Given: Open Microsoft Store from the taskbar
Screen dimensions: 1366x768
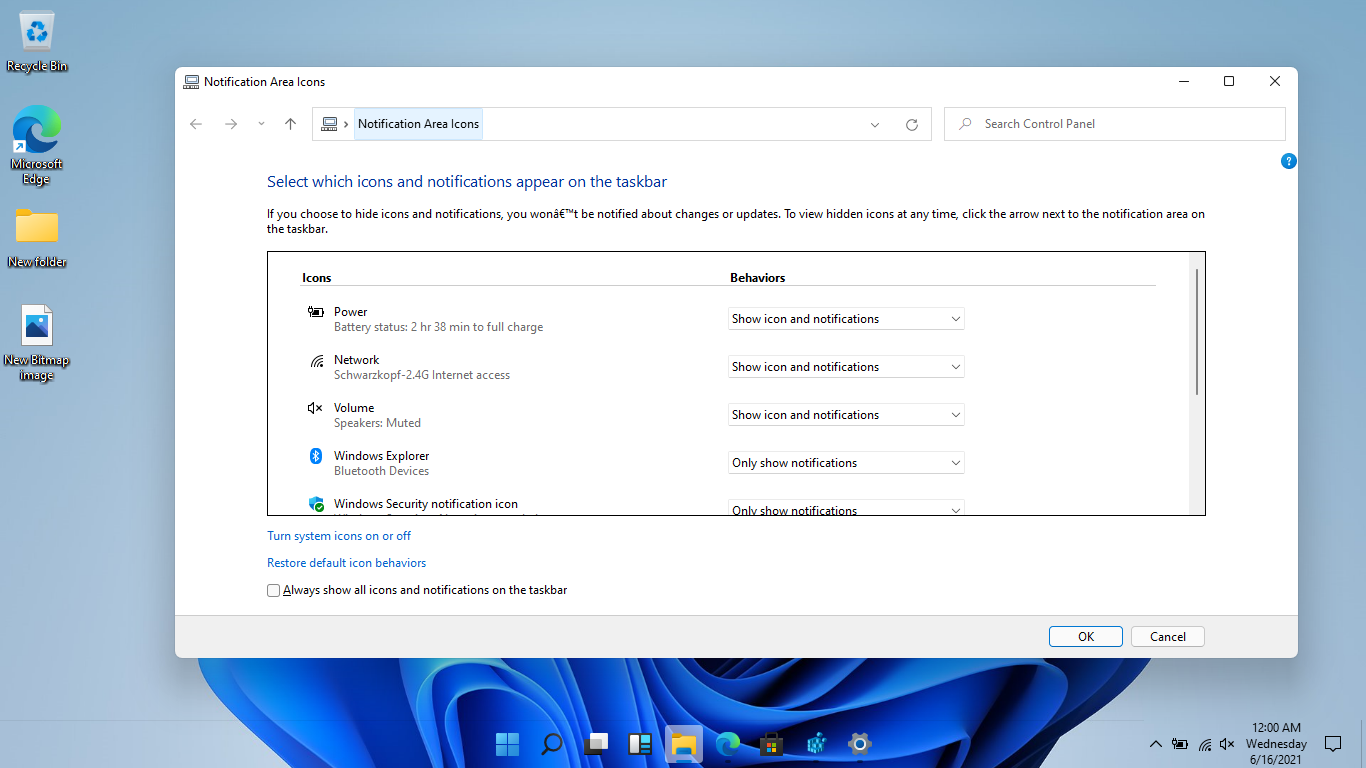Looking at the screenshot, I should point(771,744).
